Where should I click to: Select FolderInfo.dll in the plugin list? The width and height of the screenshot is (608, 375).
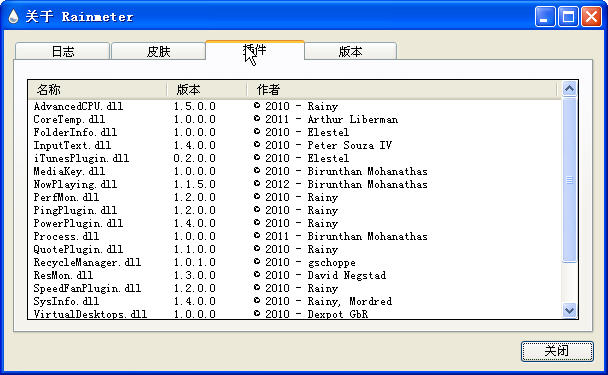click(x=75, y=132)
